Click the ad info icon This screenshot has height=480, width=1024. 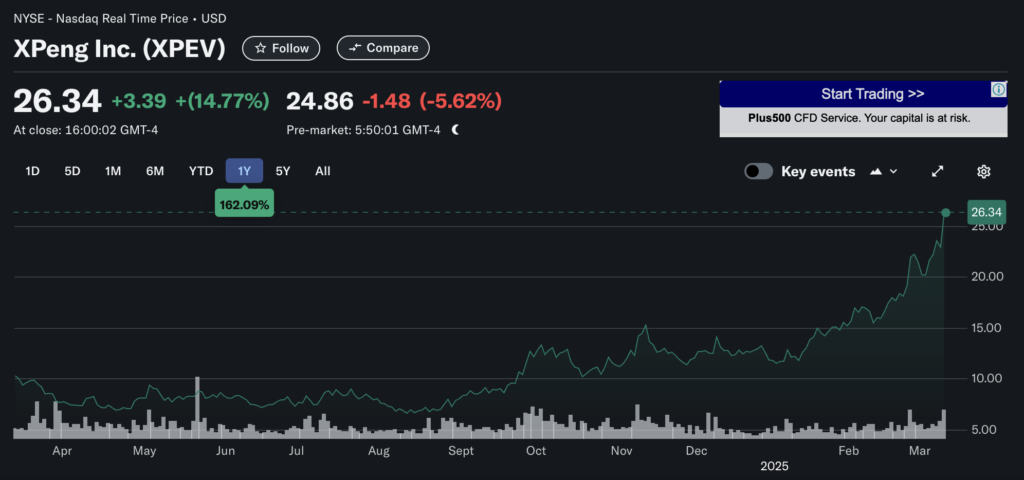[x=997, y=91]
